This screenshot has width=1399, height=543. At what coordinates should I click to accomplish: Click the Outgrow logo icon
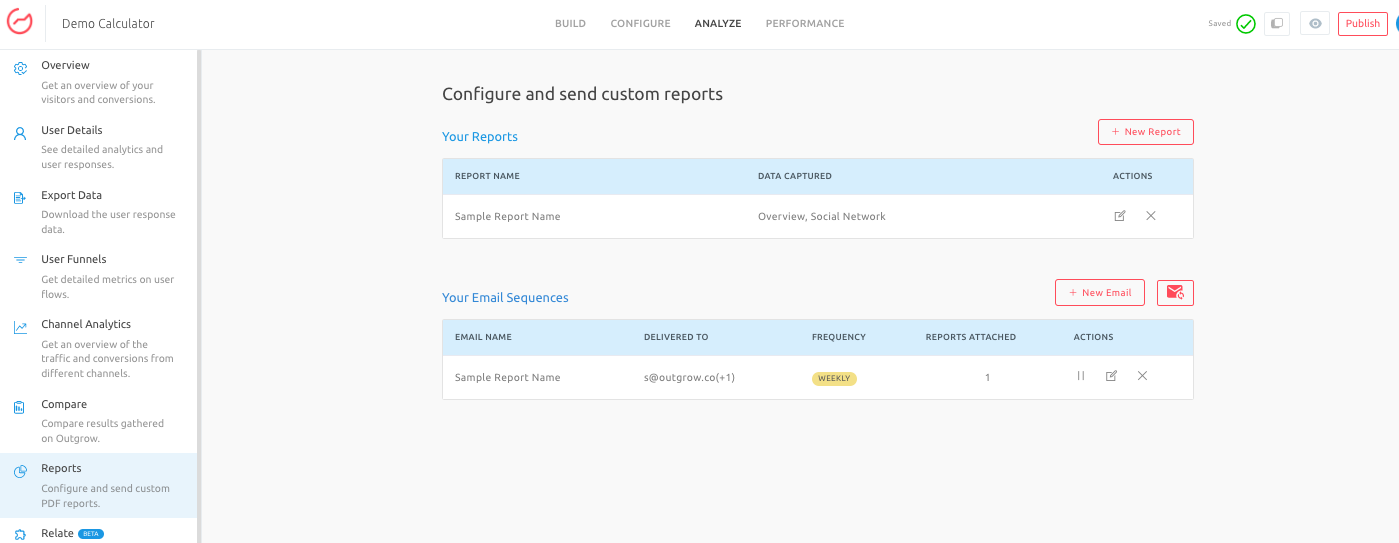[20, 23]
